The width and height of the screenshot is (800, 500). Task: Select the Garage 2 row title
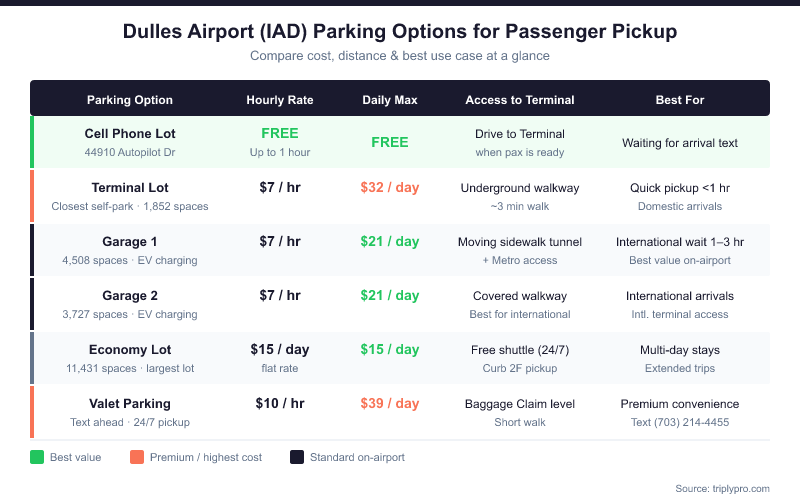(x=130, y=296)
